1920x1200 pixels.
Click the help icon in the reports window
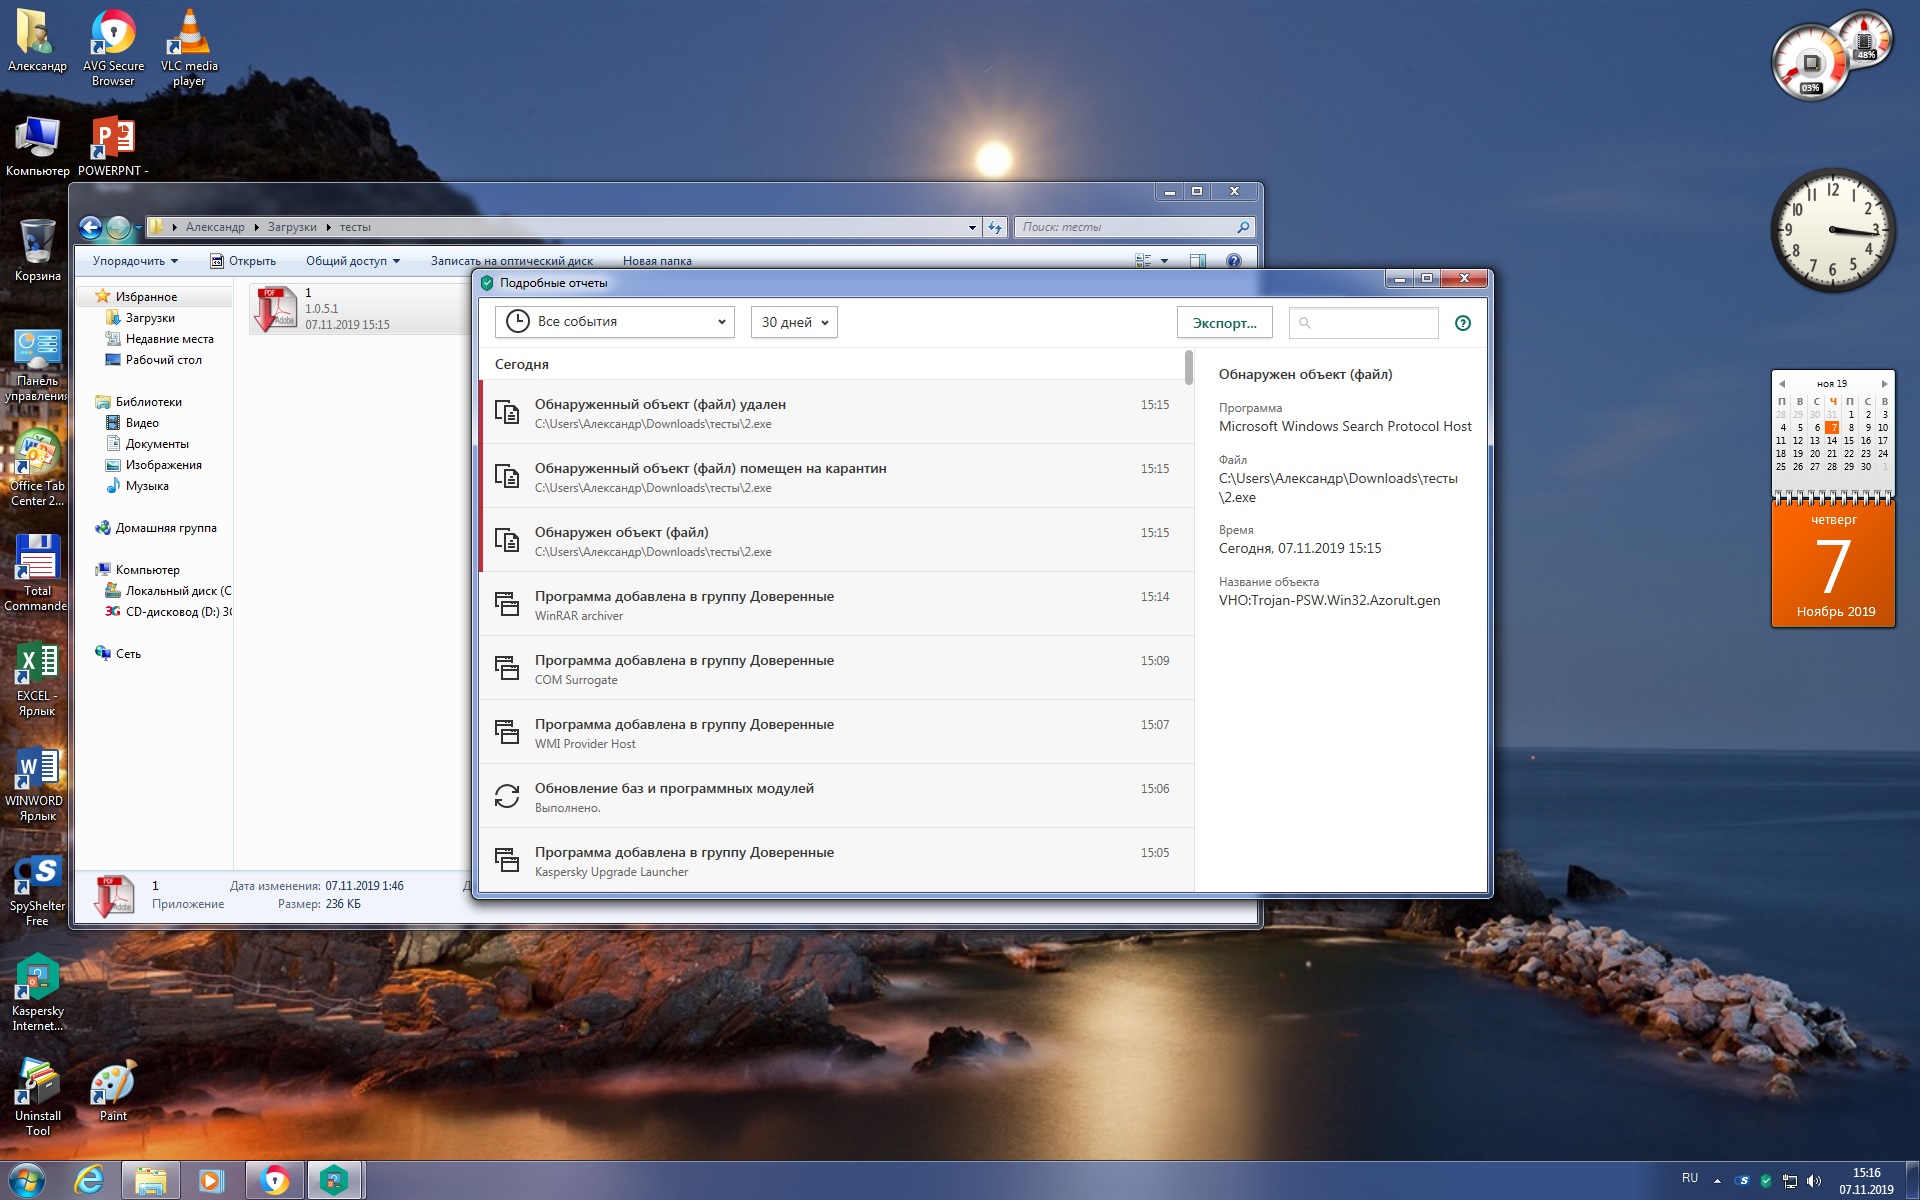(x=1462, y=323)
